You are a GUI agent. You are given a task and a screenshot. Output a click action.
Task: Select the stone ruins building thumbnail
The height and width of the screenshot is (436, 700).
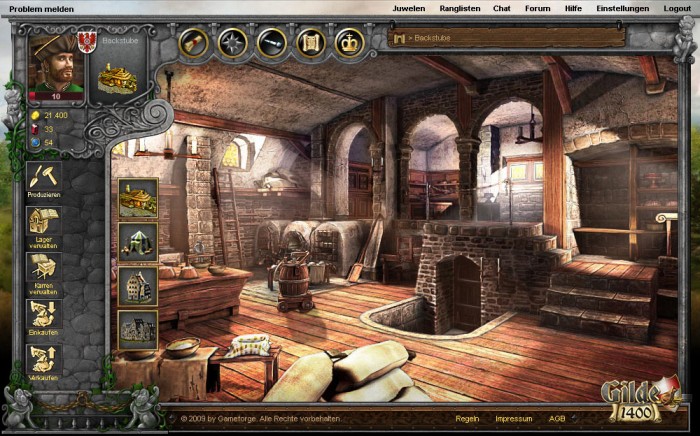pyautogui.click(x=138, y=330)
